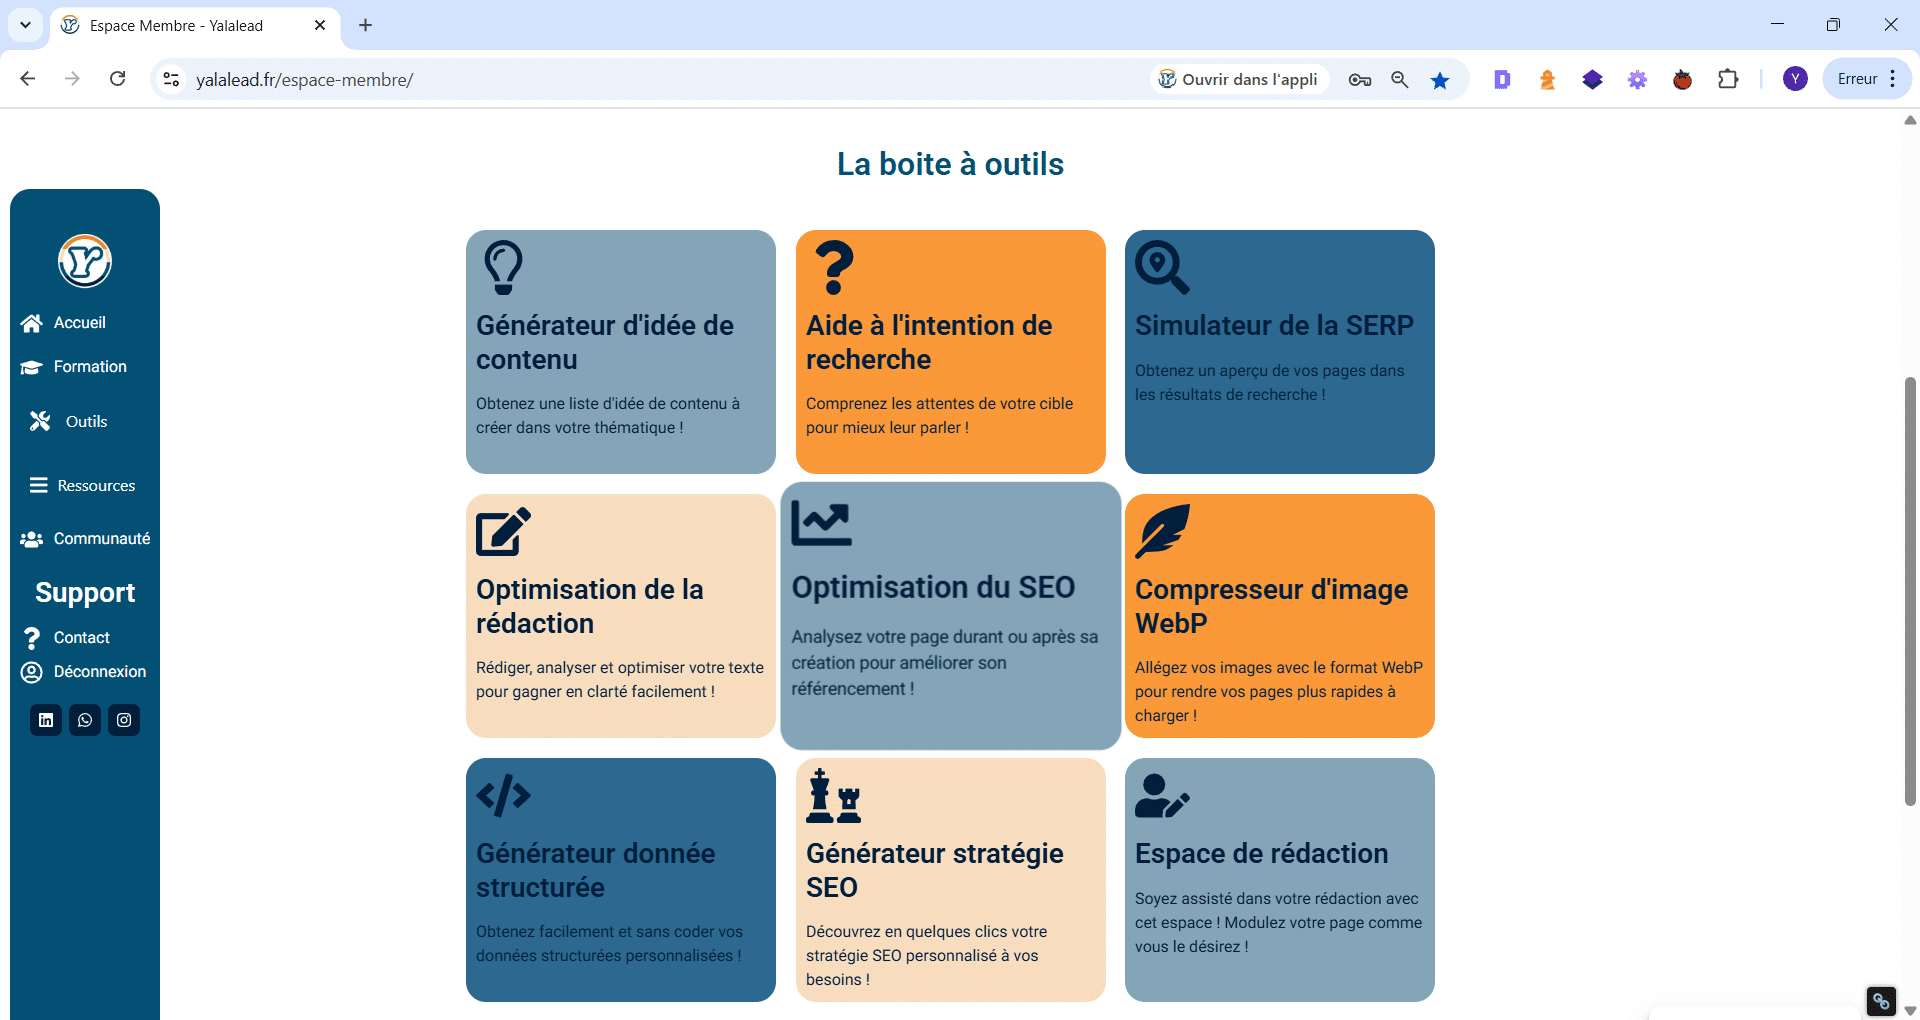Open Formation in sidebar menu
Image resolution: width=1920 pixels, height=1020 pixels.
pos(89,367)
